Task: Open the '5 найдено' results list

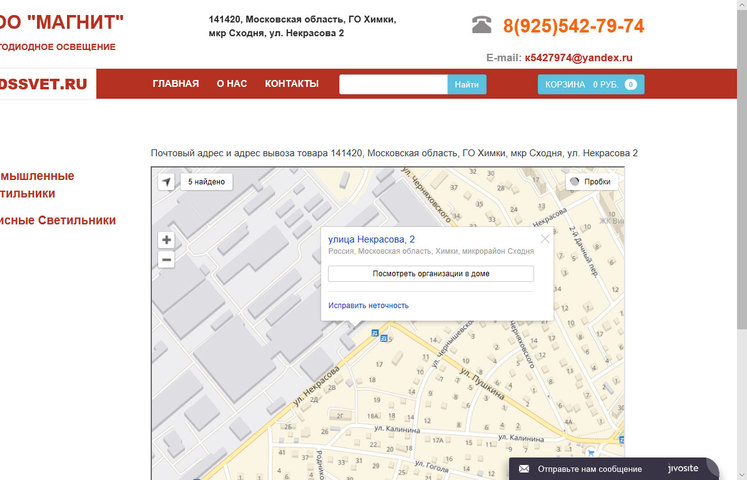Action: point(208,182)
